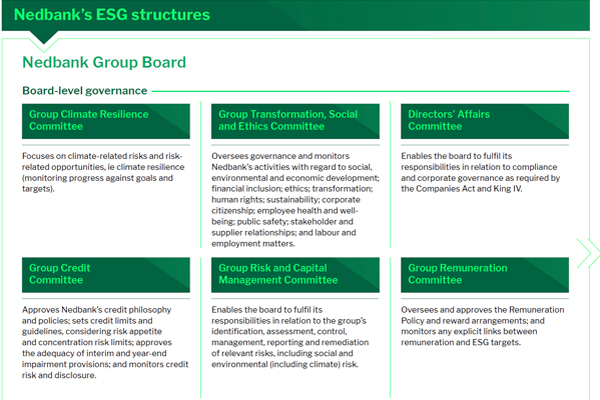The width and height of the screenshot is (600, 400).
Task: Select the Directors' Affairs Committee header
Action: click(485, 121)
